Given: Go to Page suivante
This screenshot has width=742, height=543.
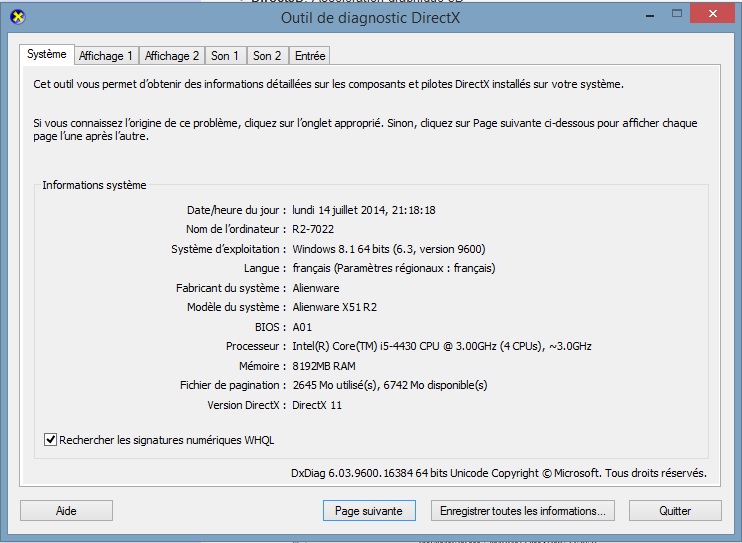Looking at the screenshot, I should pos(369,511).
